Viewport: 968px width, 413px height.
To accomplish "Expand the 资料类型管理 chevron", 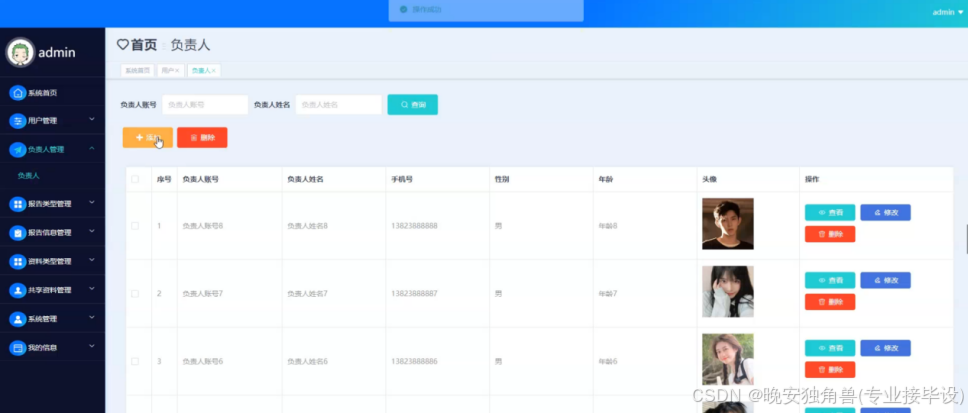I will pyautogui.click(x=91, y=260).
